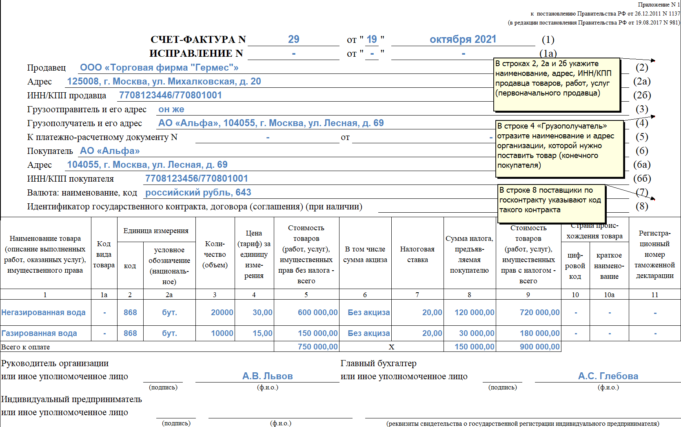Viewport: 681px width, 427px height.
Task: Click the quantity cell showing 20000
Action: [221, 312]
